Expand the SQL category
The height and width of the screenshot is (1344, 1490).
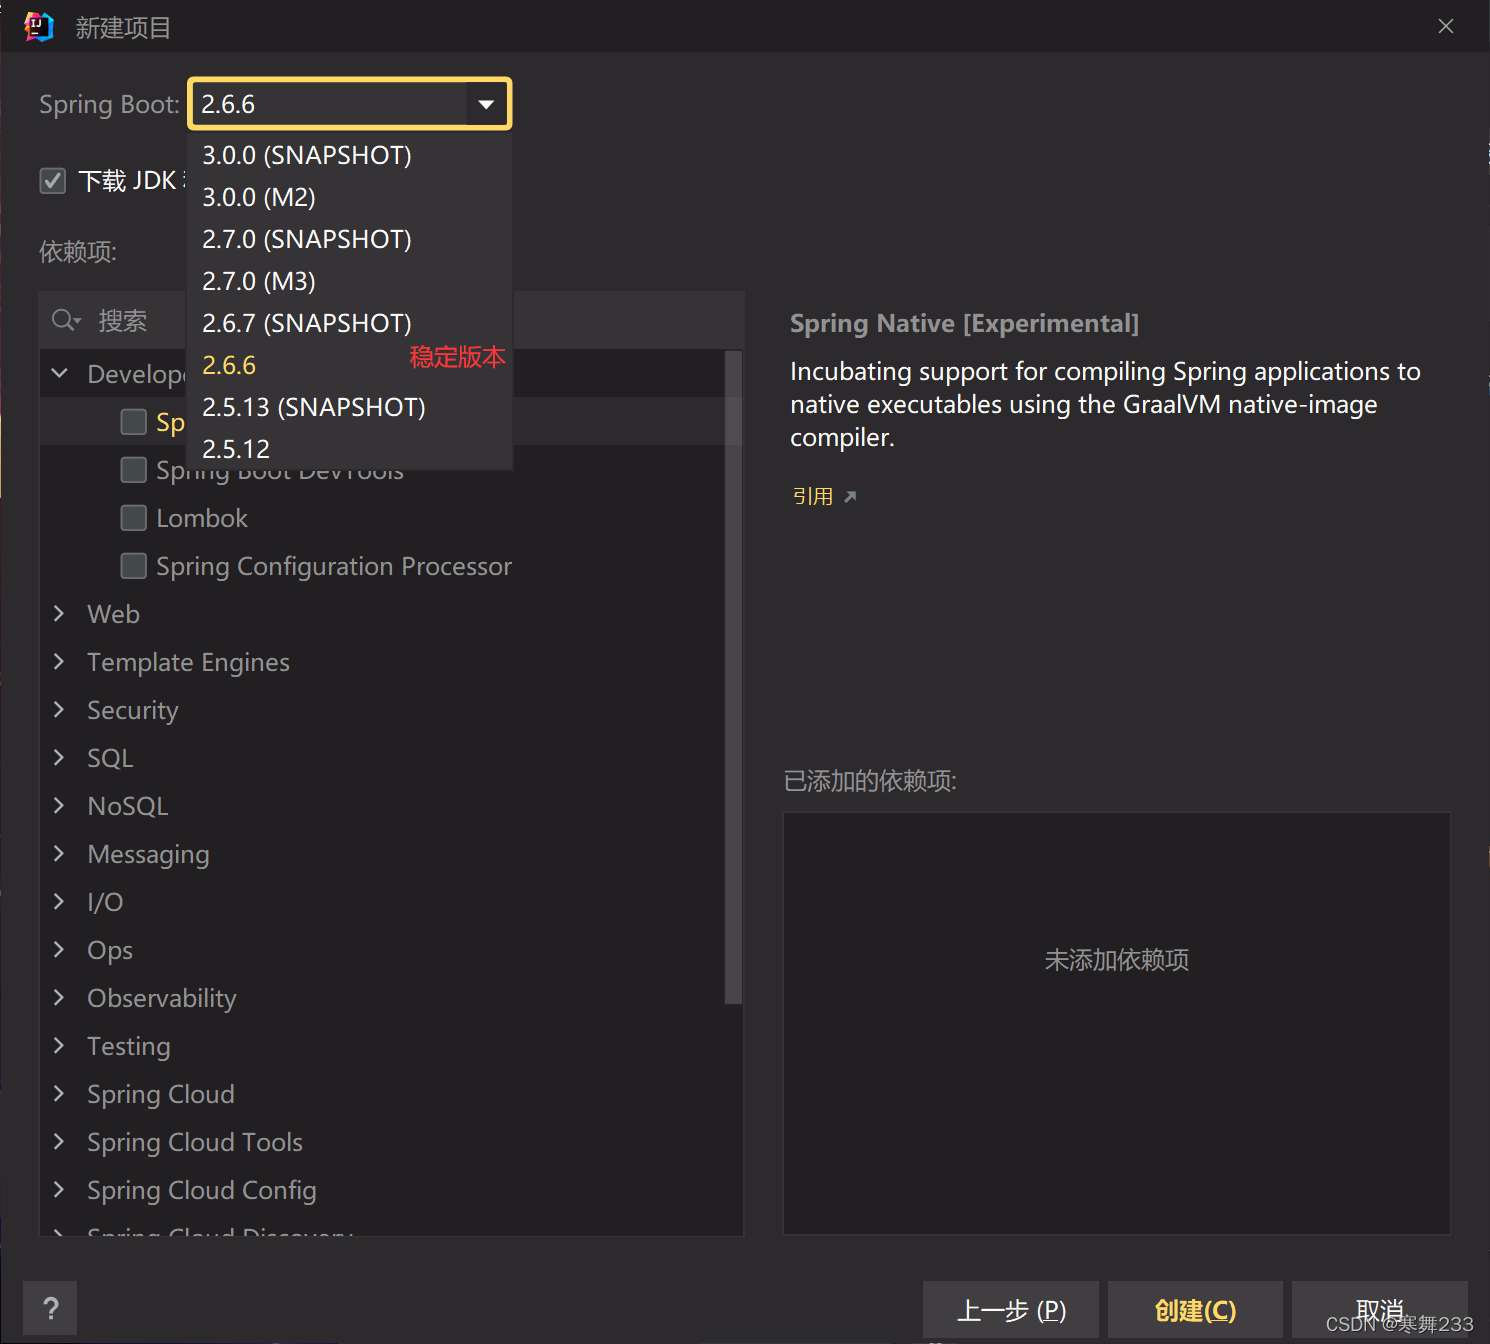(x=59, y=757)
